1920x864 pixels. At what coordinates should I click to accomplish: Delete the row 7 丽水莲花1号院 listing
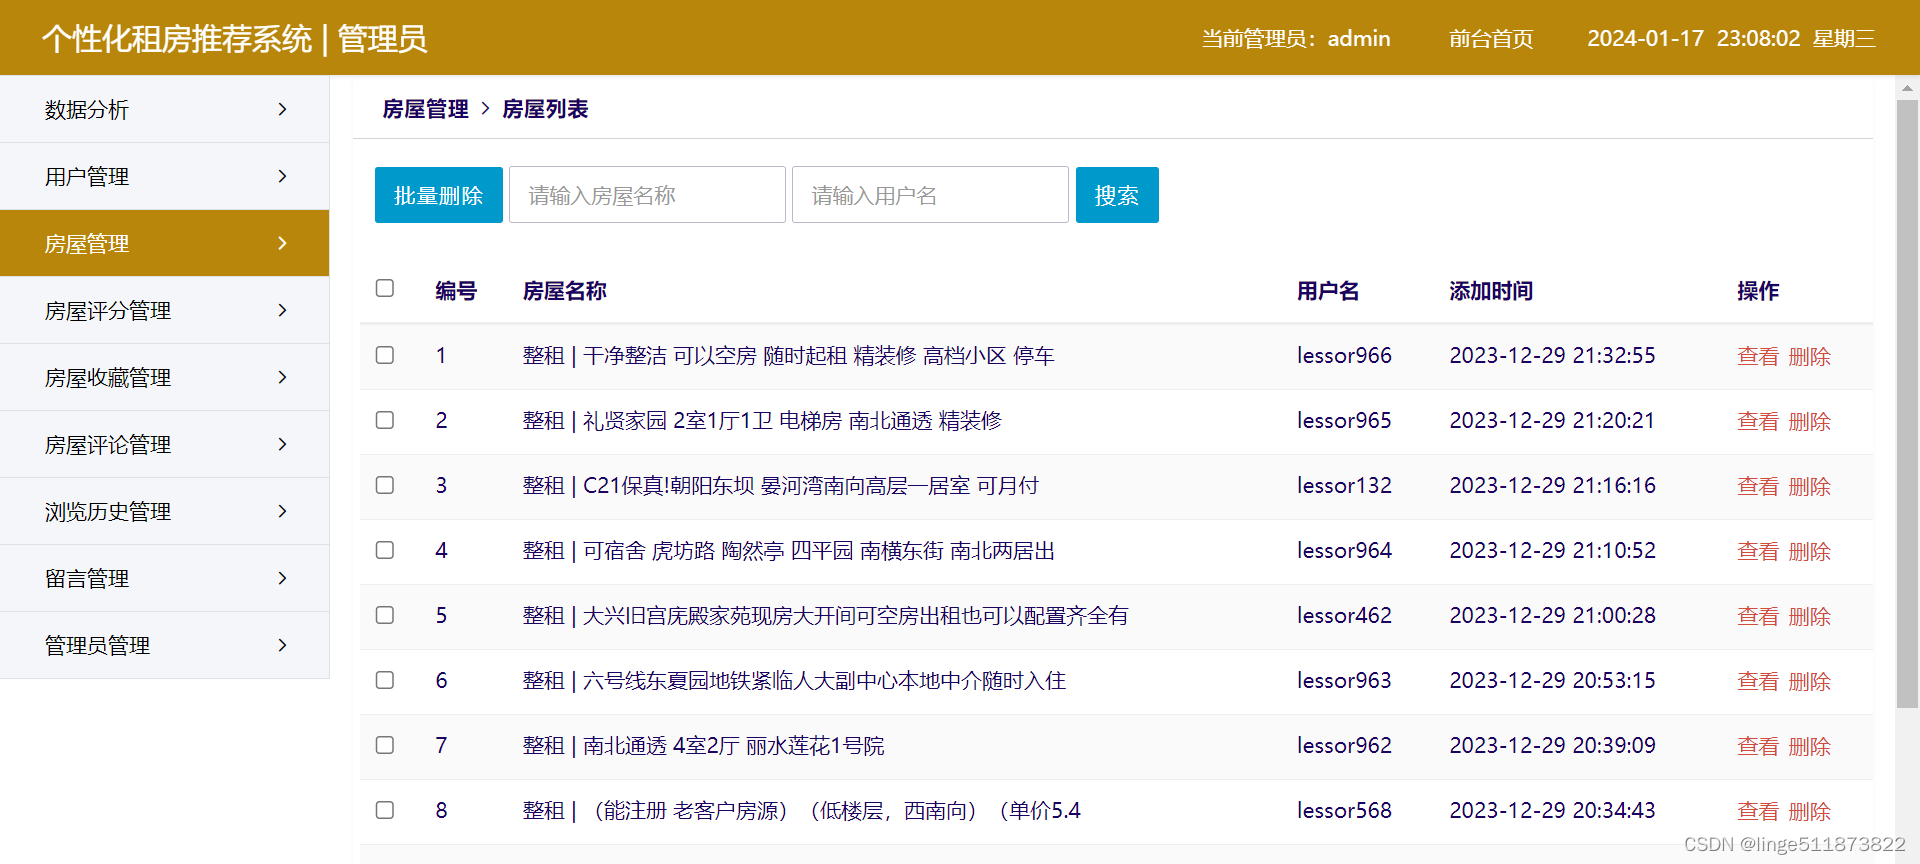(x=1809, y=746)
